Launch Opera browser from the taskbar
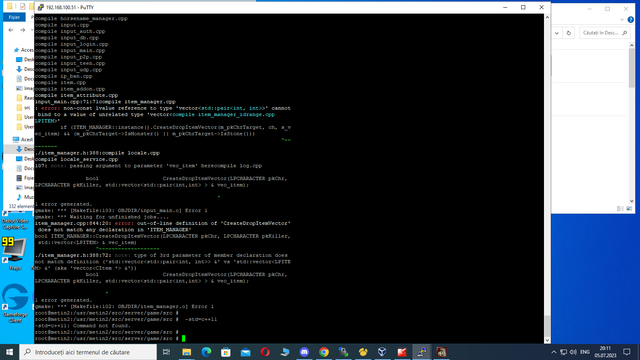The image size is (640, 360). pyautogui.click(x=265, y=352)
